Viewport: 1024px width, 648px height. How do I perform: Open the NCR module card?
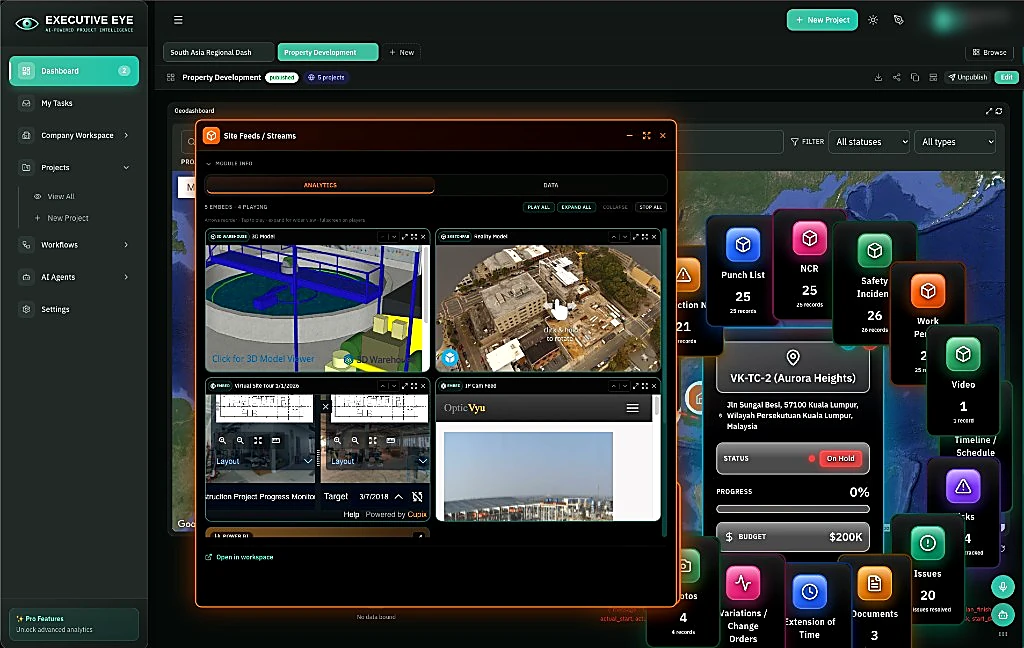click(809, 263)
